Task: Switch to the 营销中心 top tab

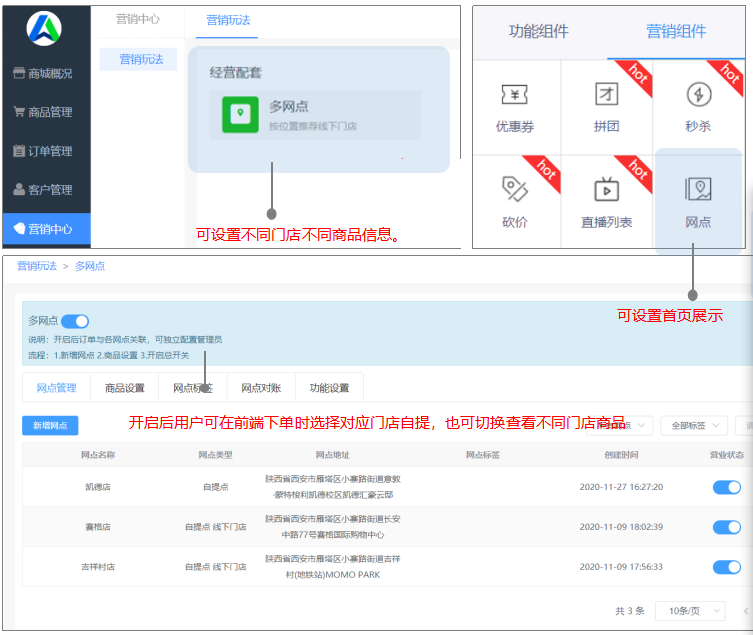Action: (x=137, y=19)
